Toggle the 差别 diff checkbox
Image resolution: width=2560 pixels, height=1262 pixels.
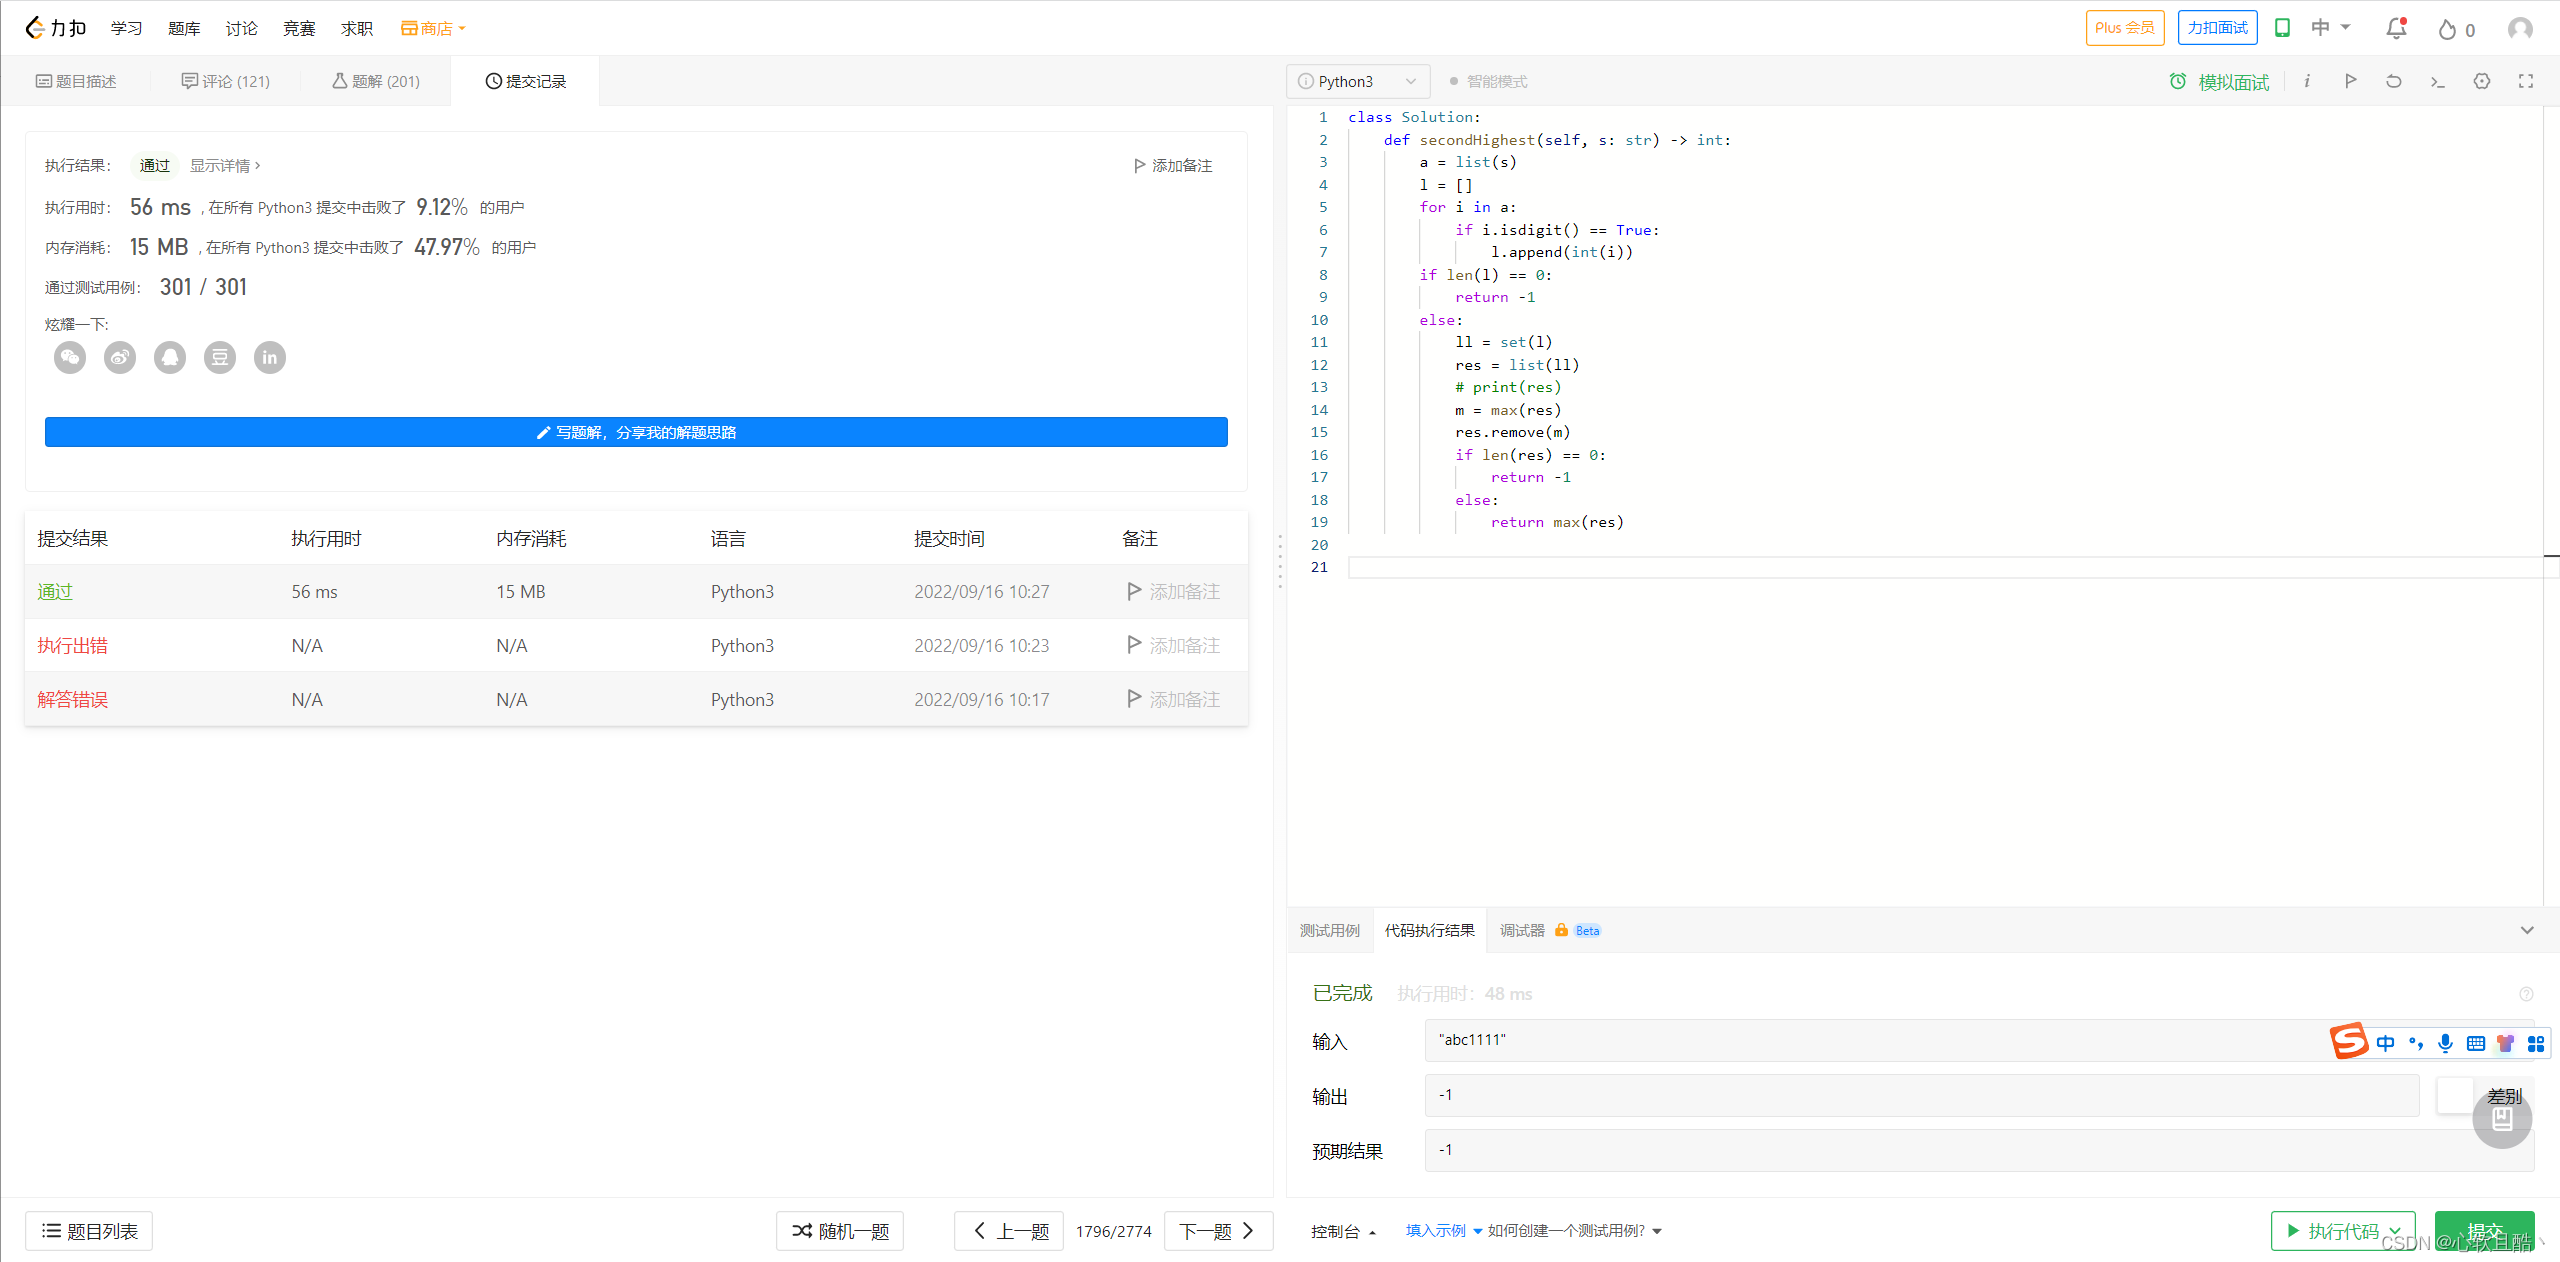coord(2455,1096)
